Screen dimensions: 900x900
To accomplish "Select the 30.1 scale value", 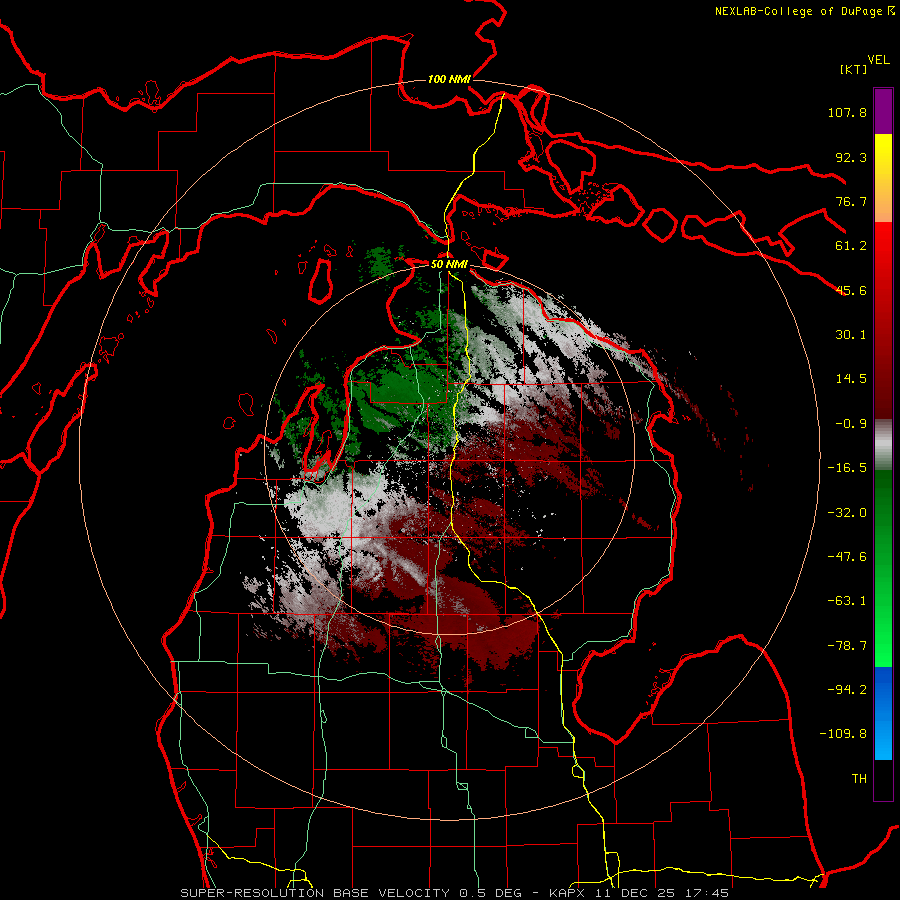I will coord(851,335).
